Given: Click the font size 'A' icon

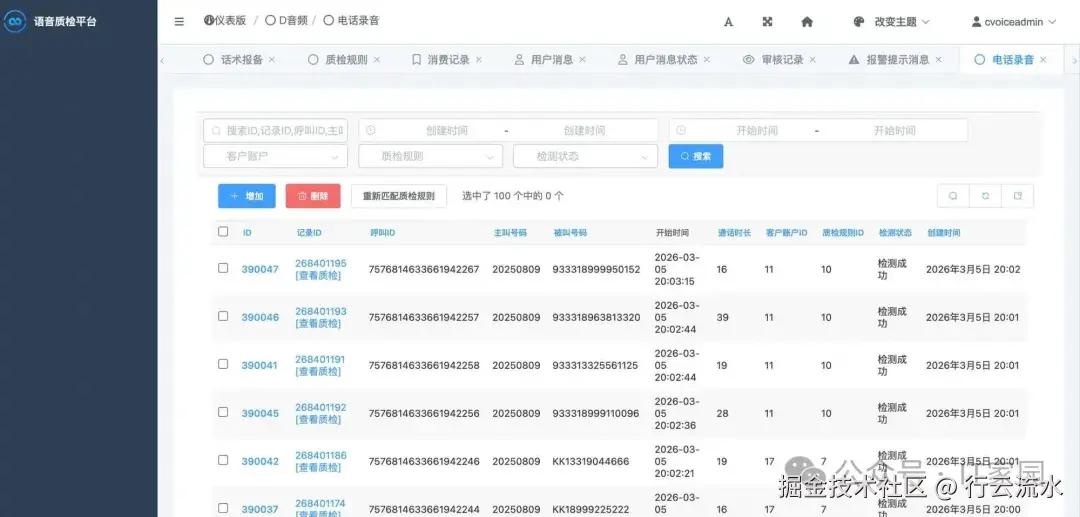Looking at the screenshot, I should [x=728, y=22].
